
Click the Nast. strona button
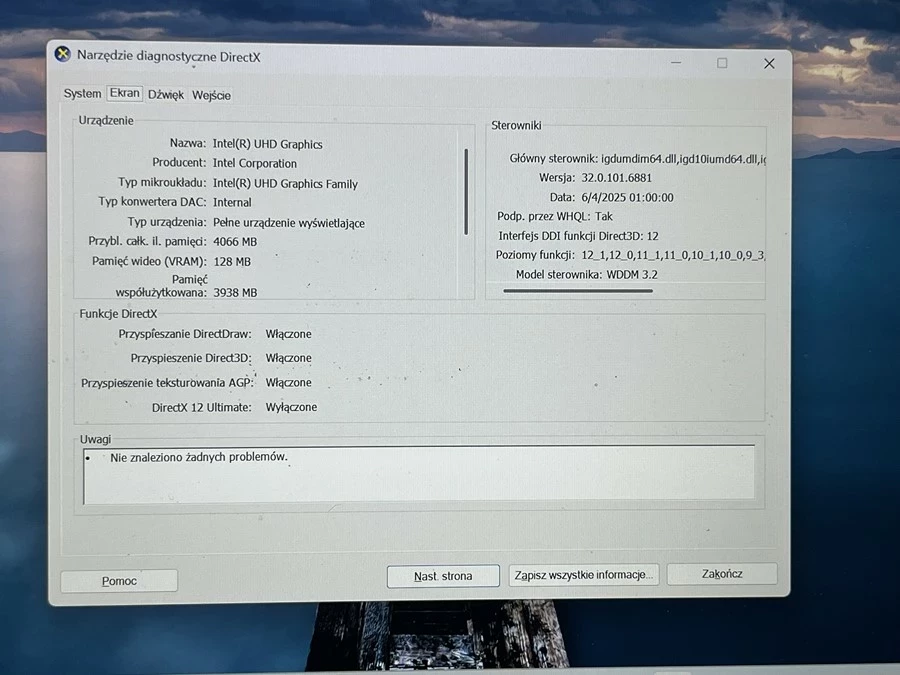click(443, 576)
